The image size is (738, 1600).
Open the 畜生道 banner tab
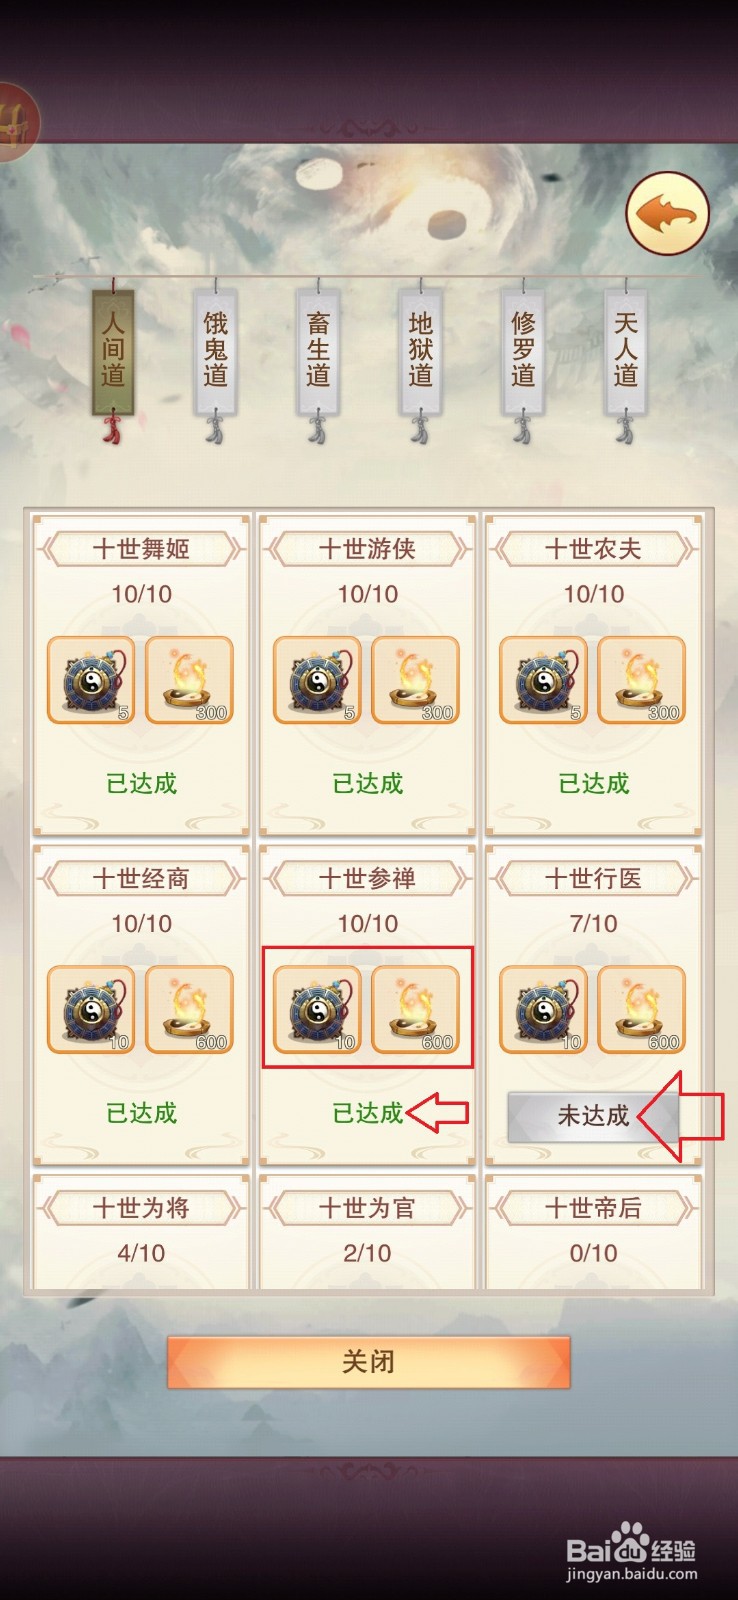[x=318, y=352]
